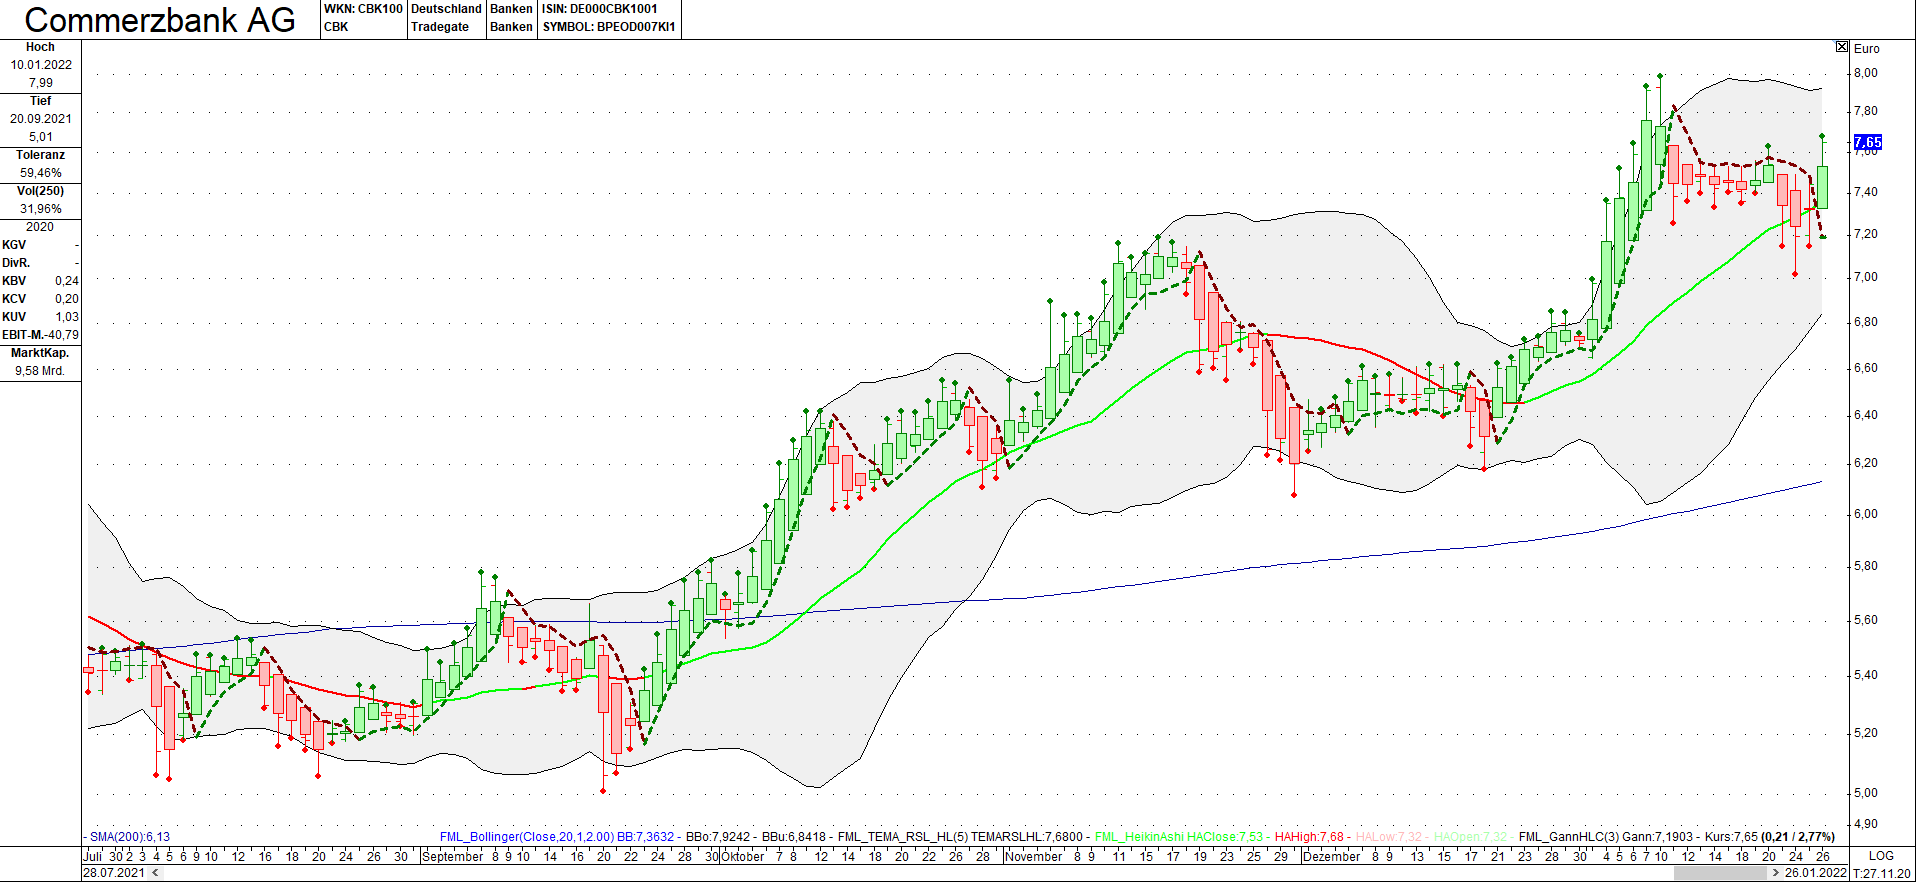This screenshot has height=882, width=1916.
Task: Select the FML_GannHLC(3) indicator label
Action: 1569,837
